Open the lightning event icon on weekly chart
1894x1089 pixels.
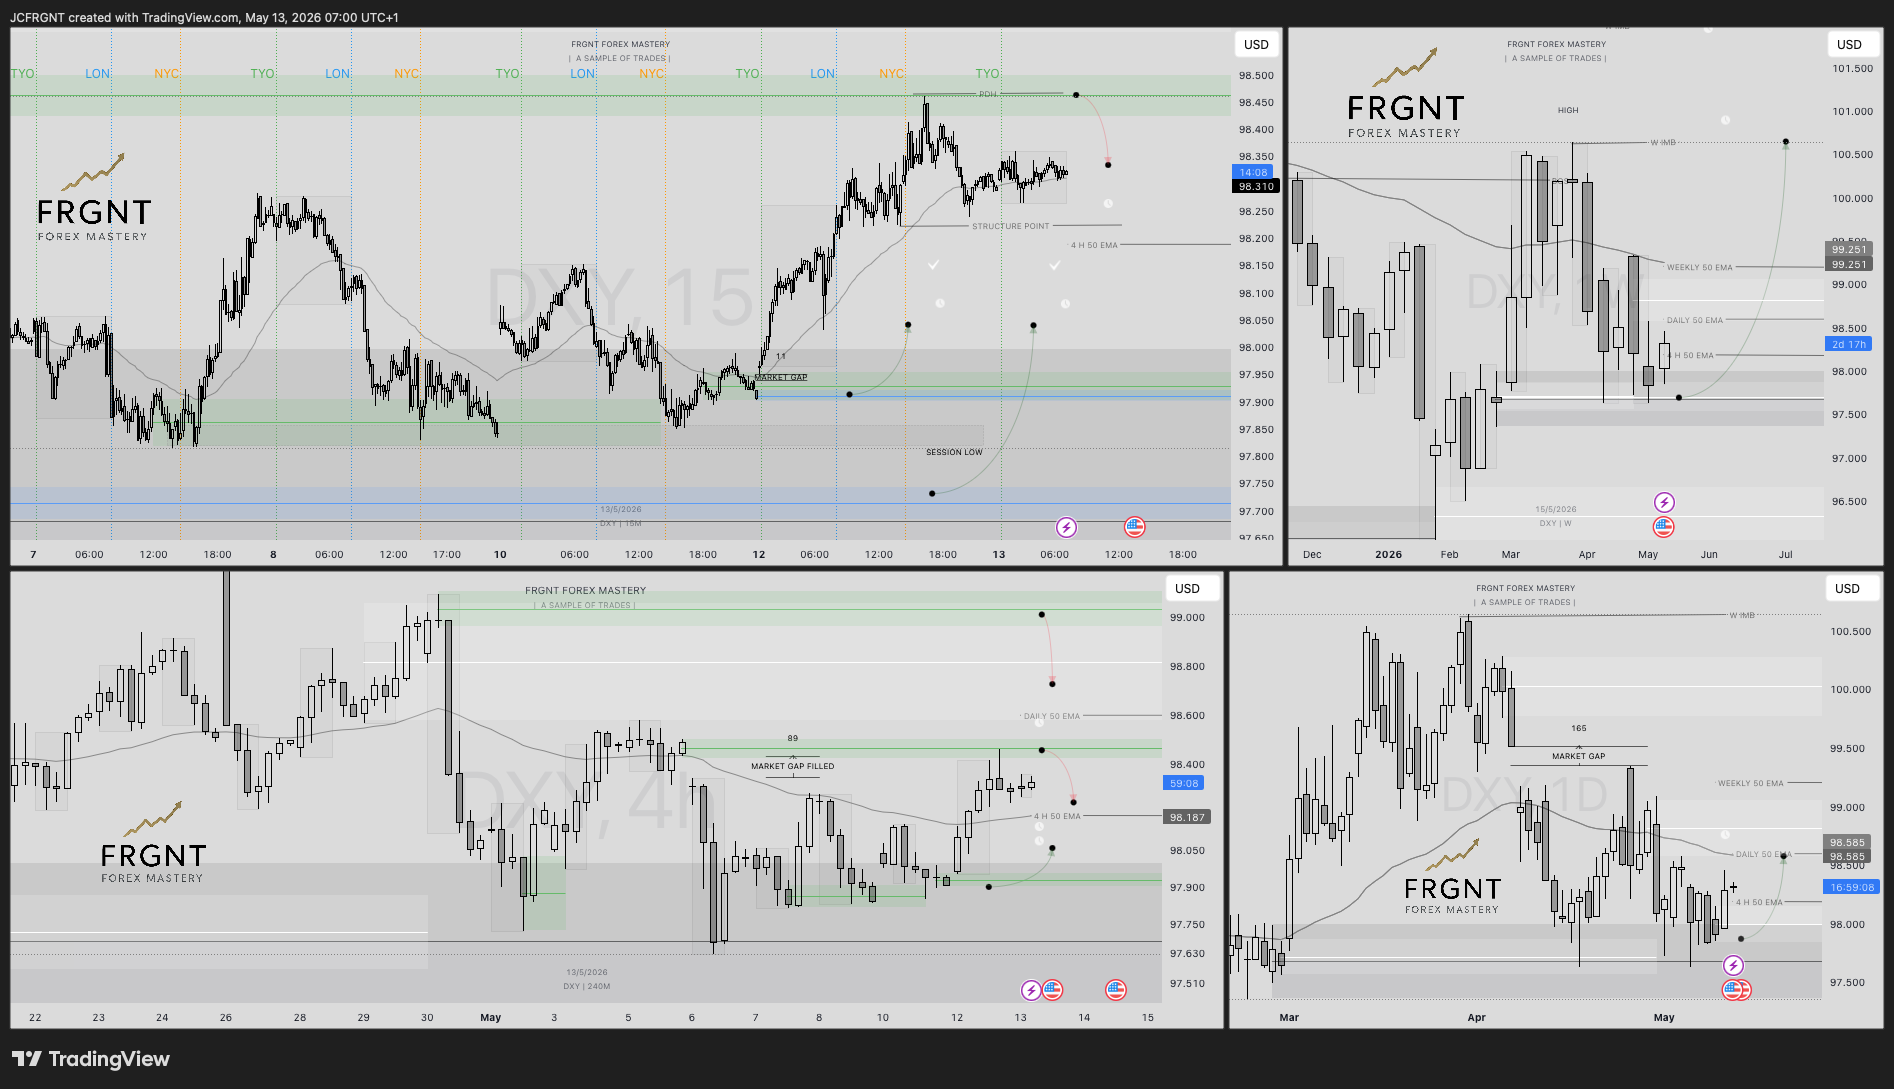(x=1664, y=502)
